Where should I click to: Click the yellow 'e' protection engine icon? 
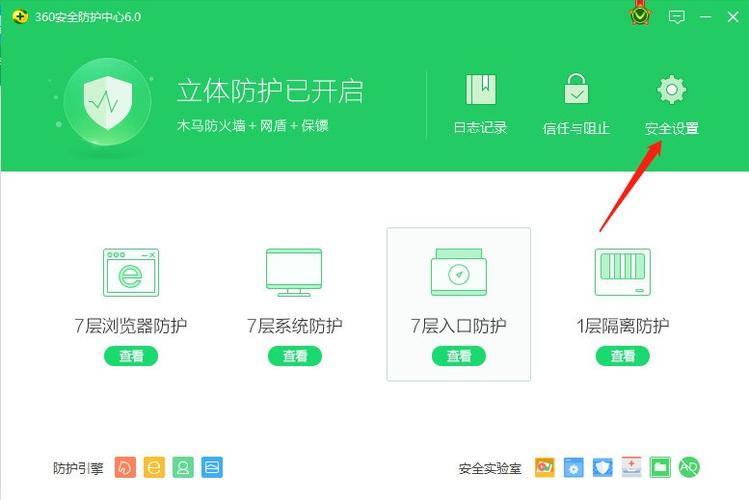[x=154, y=468]
